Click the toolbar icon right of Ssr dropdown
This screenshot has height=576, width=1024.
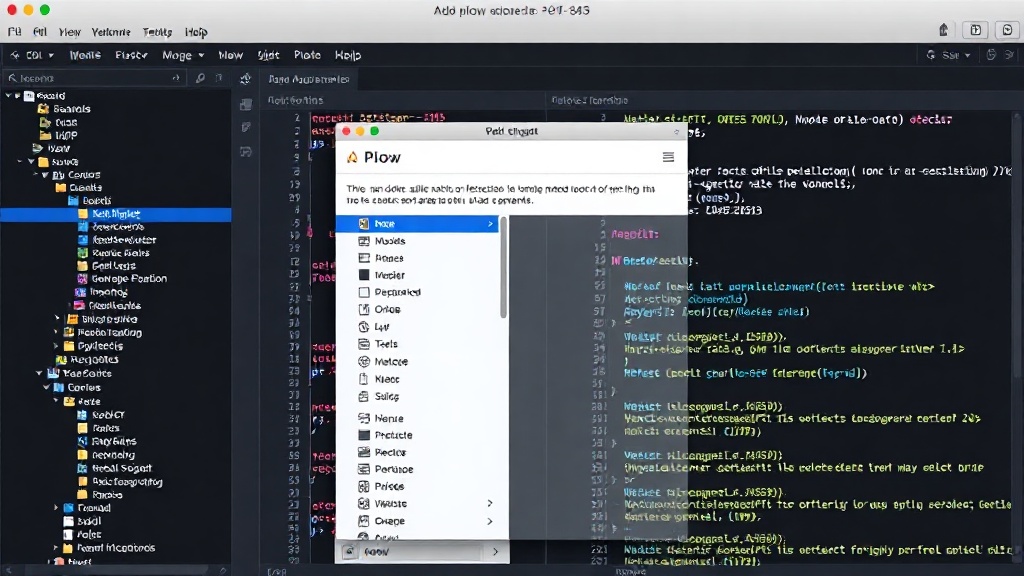[x=991, y=56]
